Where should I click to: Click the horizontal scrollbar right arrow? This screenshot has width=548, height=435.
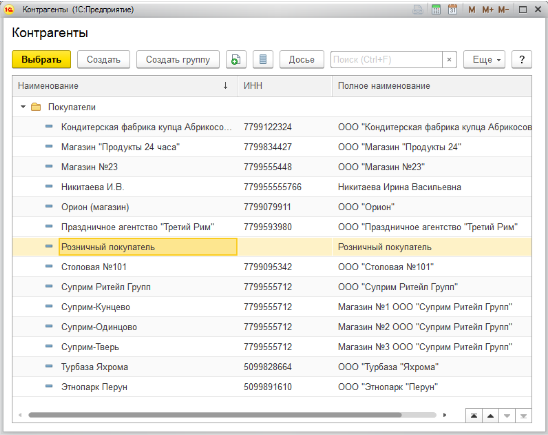(x=445, y=415)
